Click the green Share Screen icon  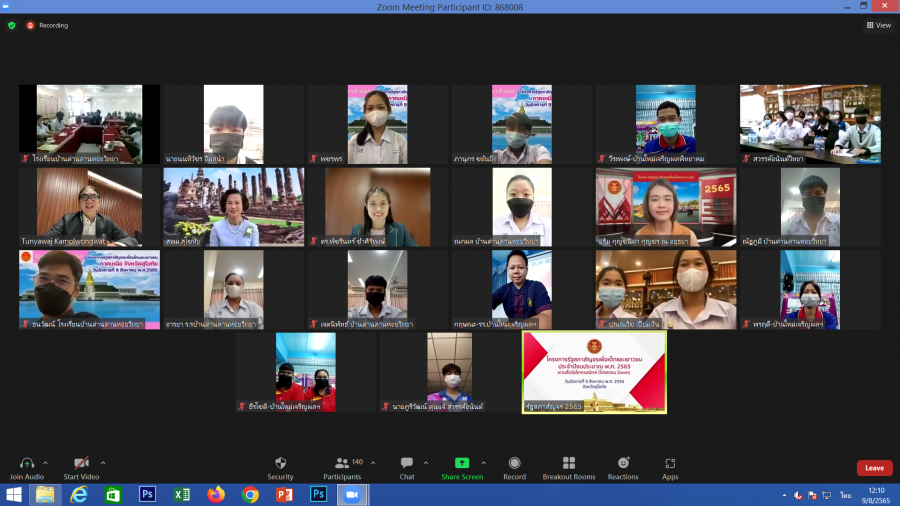coord(461,463)
